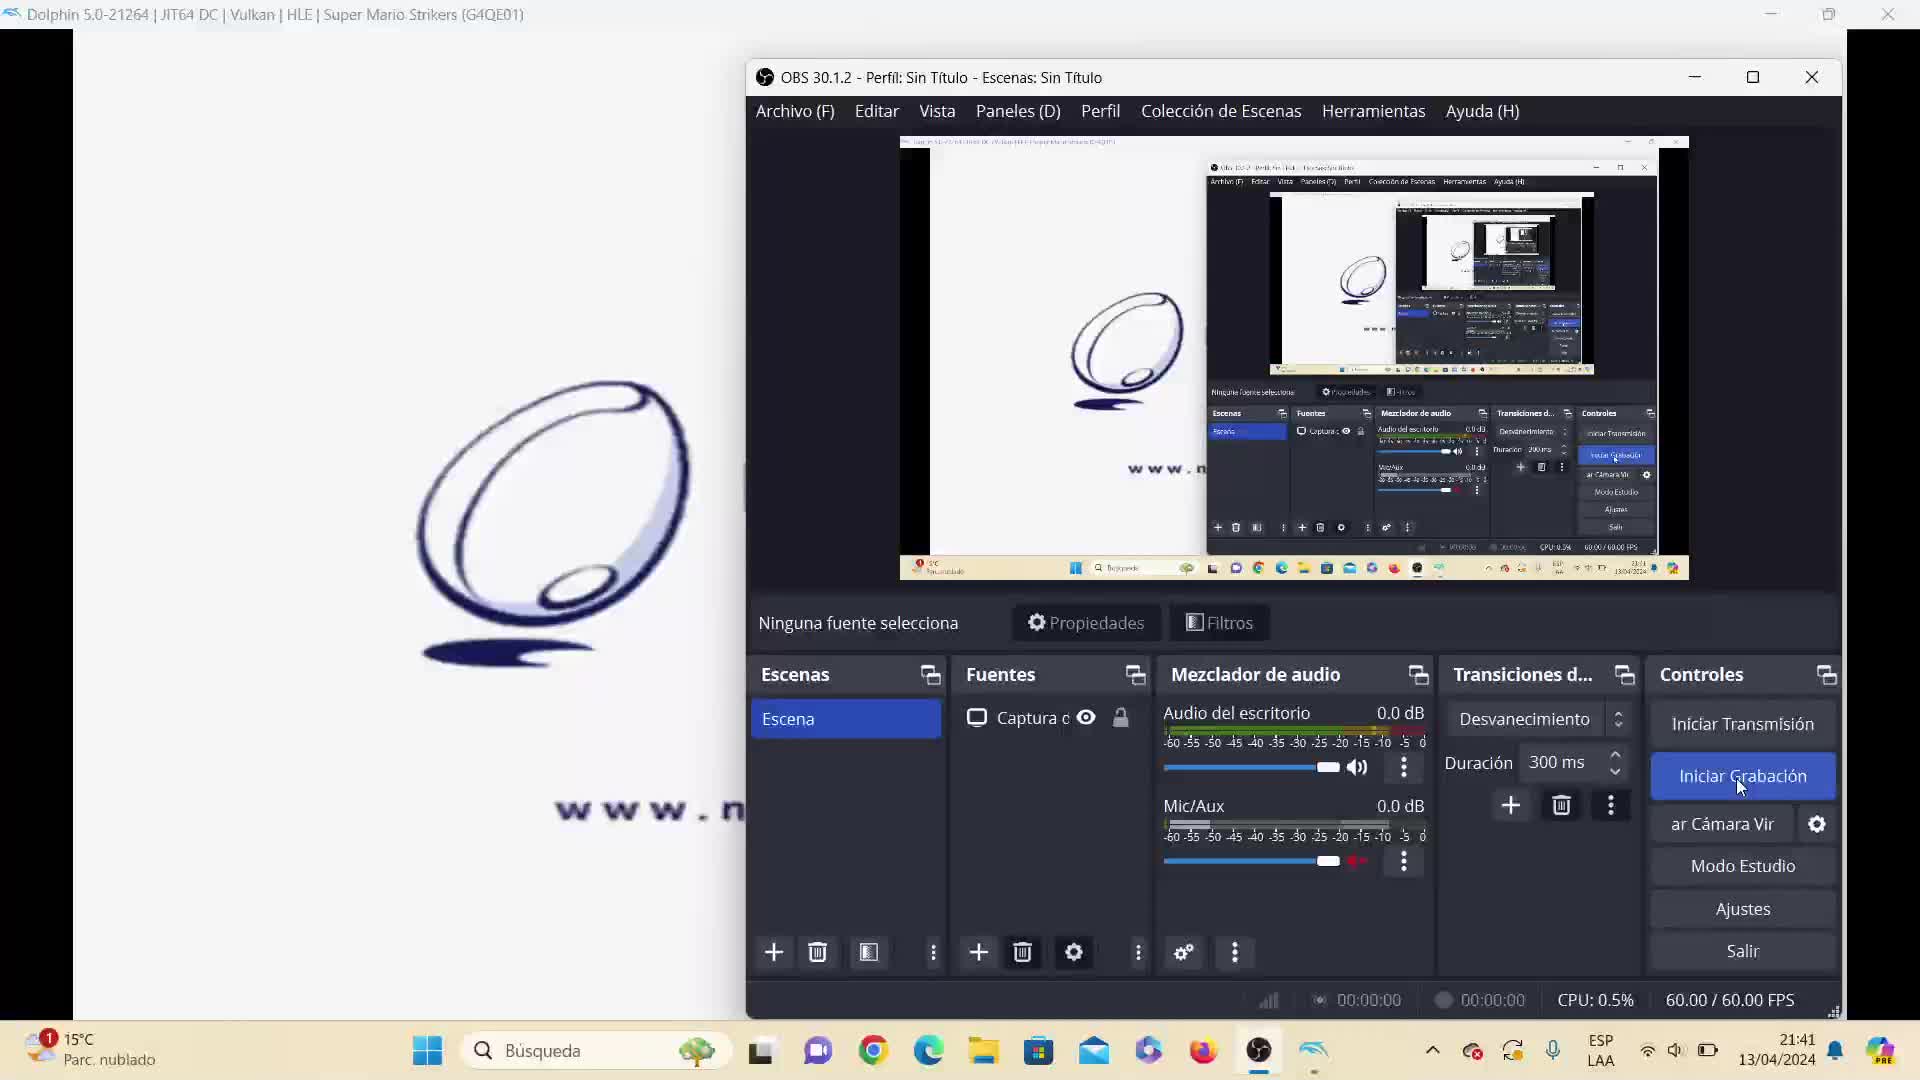This screenshot has width=1920, height=1080.
Task: Open Ajustes in the Controles panel
Action: [x=1743, y=909]
